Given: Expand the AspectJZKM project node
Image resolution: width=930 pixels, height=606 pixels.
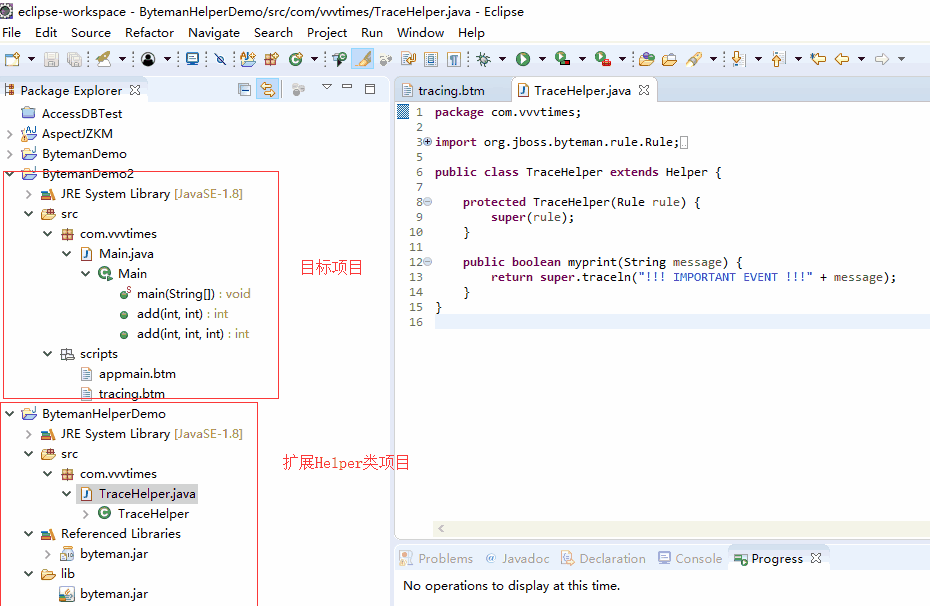Looking at the screenshot, I should (x=9, y=134).
